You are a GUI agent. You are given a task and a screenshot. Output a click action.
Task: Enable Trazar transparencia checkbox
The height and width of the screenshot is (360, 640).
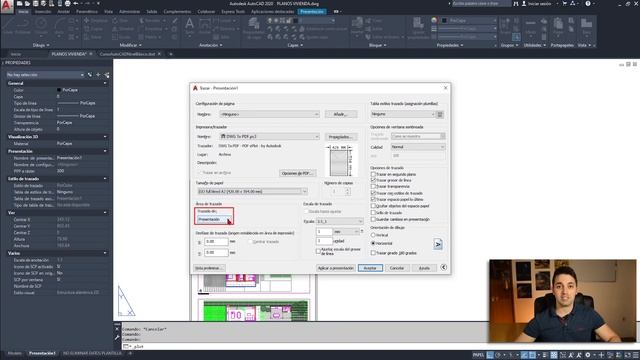click(373, 187)
